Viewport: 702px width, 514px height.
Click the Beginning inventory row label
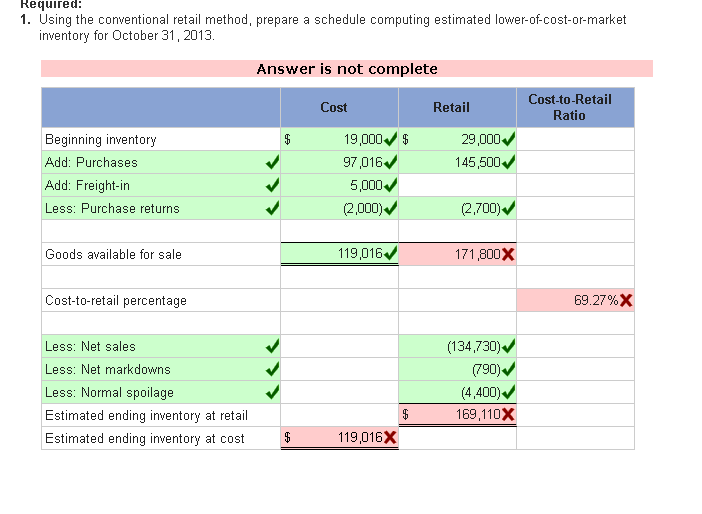101,139
